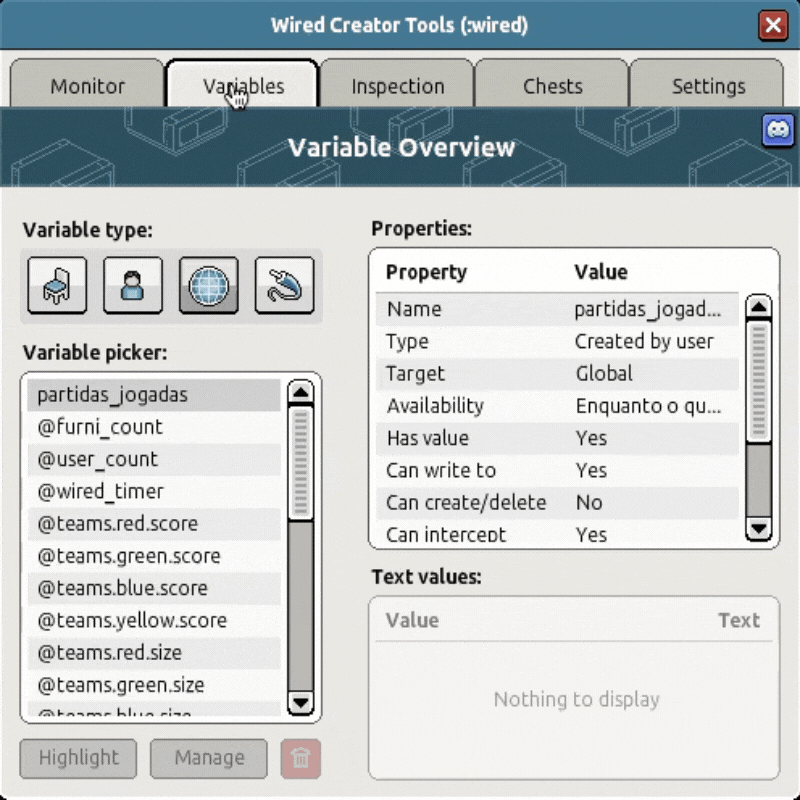The width and height of the screenshot is (800, 800).
Task: Click the Highlight button
Action: click(79, 758)
